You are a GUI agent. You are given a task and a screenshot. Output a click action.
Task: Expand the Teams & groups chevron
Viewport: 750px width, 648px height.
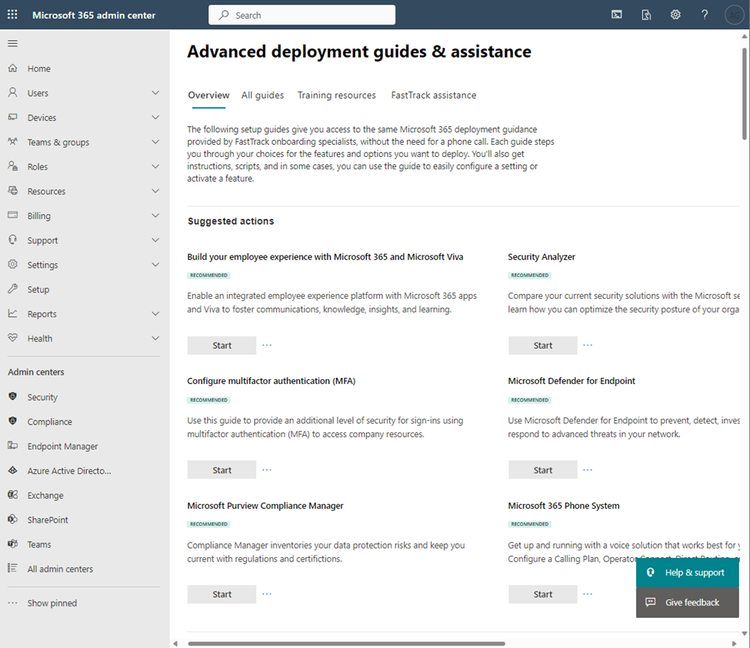(155, 142)
